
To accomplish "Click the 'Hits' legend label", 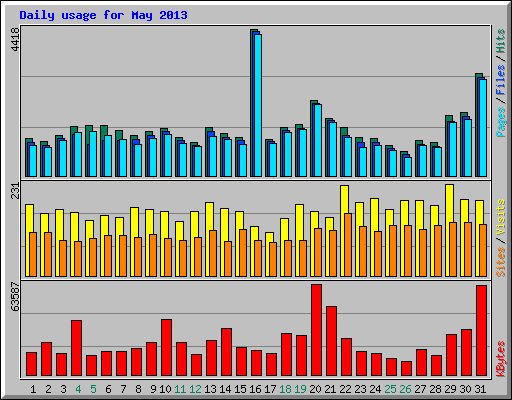I will 501,41.
